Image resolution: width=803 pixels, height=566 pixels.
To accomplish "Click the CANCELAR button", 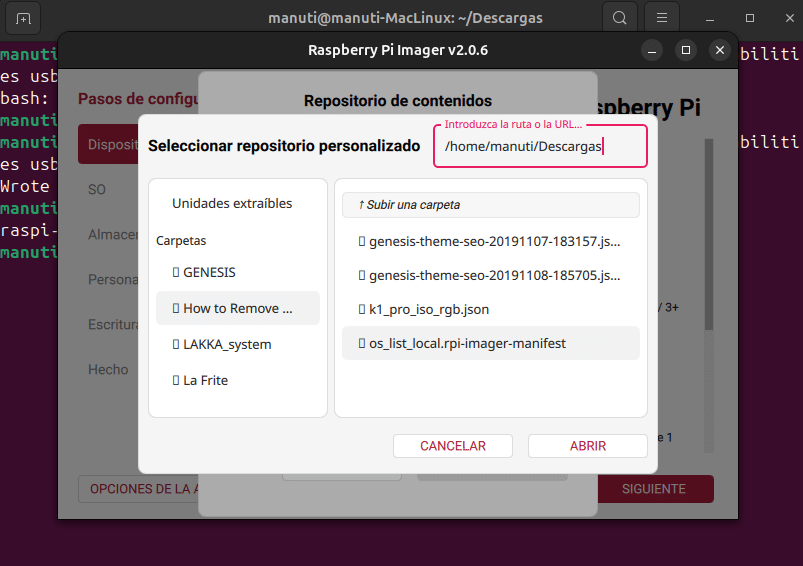I will coord(453,446).
